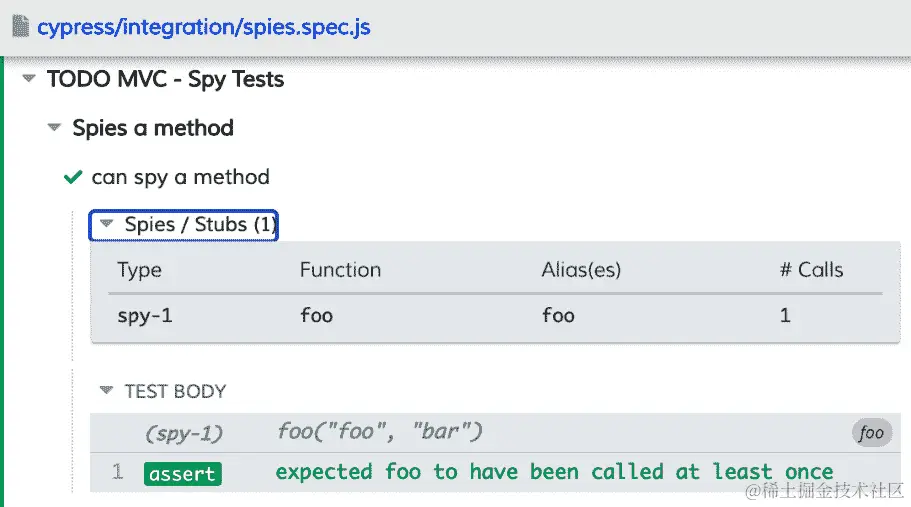Click the TODO MVC - Spy Tests title
Image resolution: width=911 pixels, height=507 pixels.
click(165, 79)
